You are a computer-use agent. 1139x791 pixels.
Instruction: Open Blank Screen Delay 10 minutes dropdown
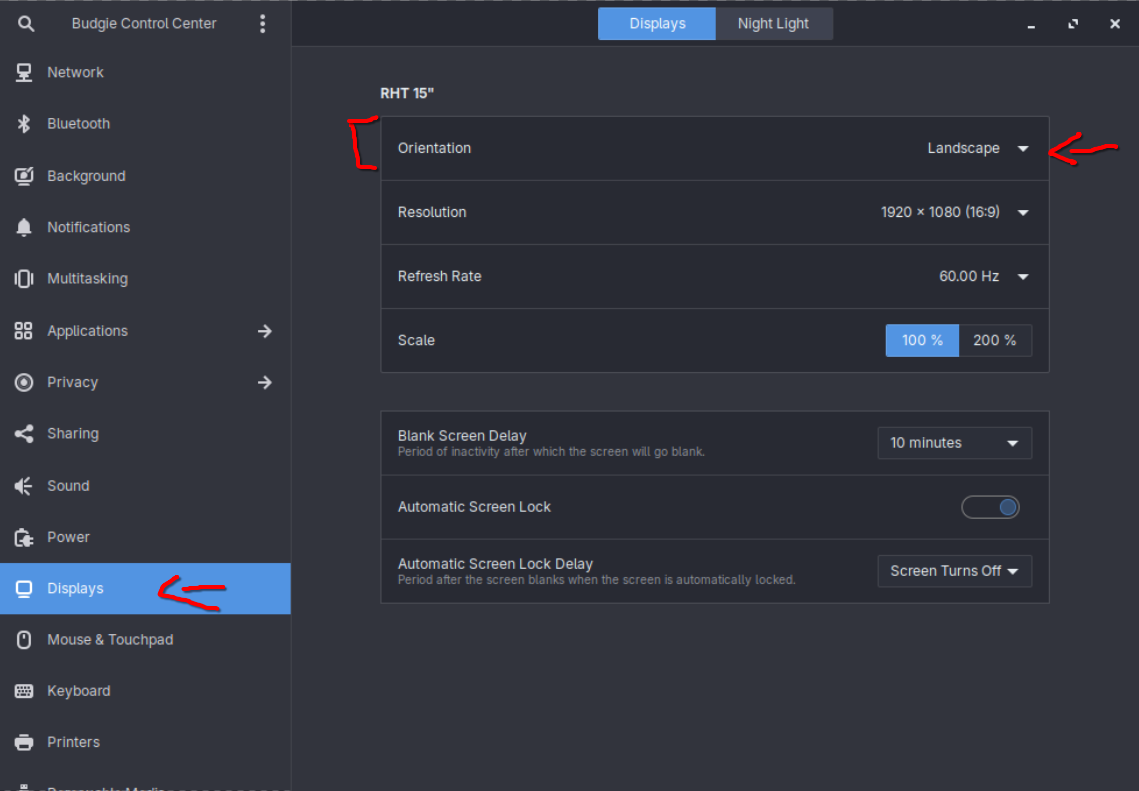pos(954,443)
